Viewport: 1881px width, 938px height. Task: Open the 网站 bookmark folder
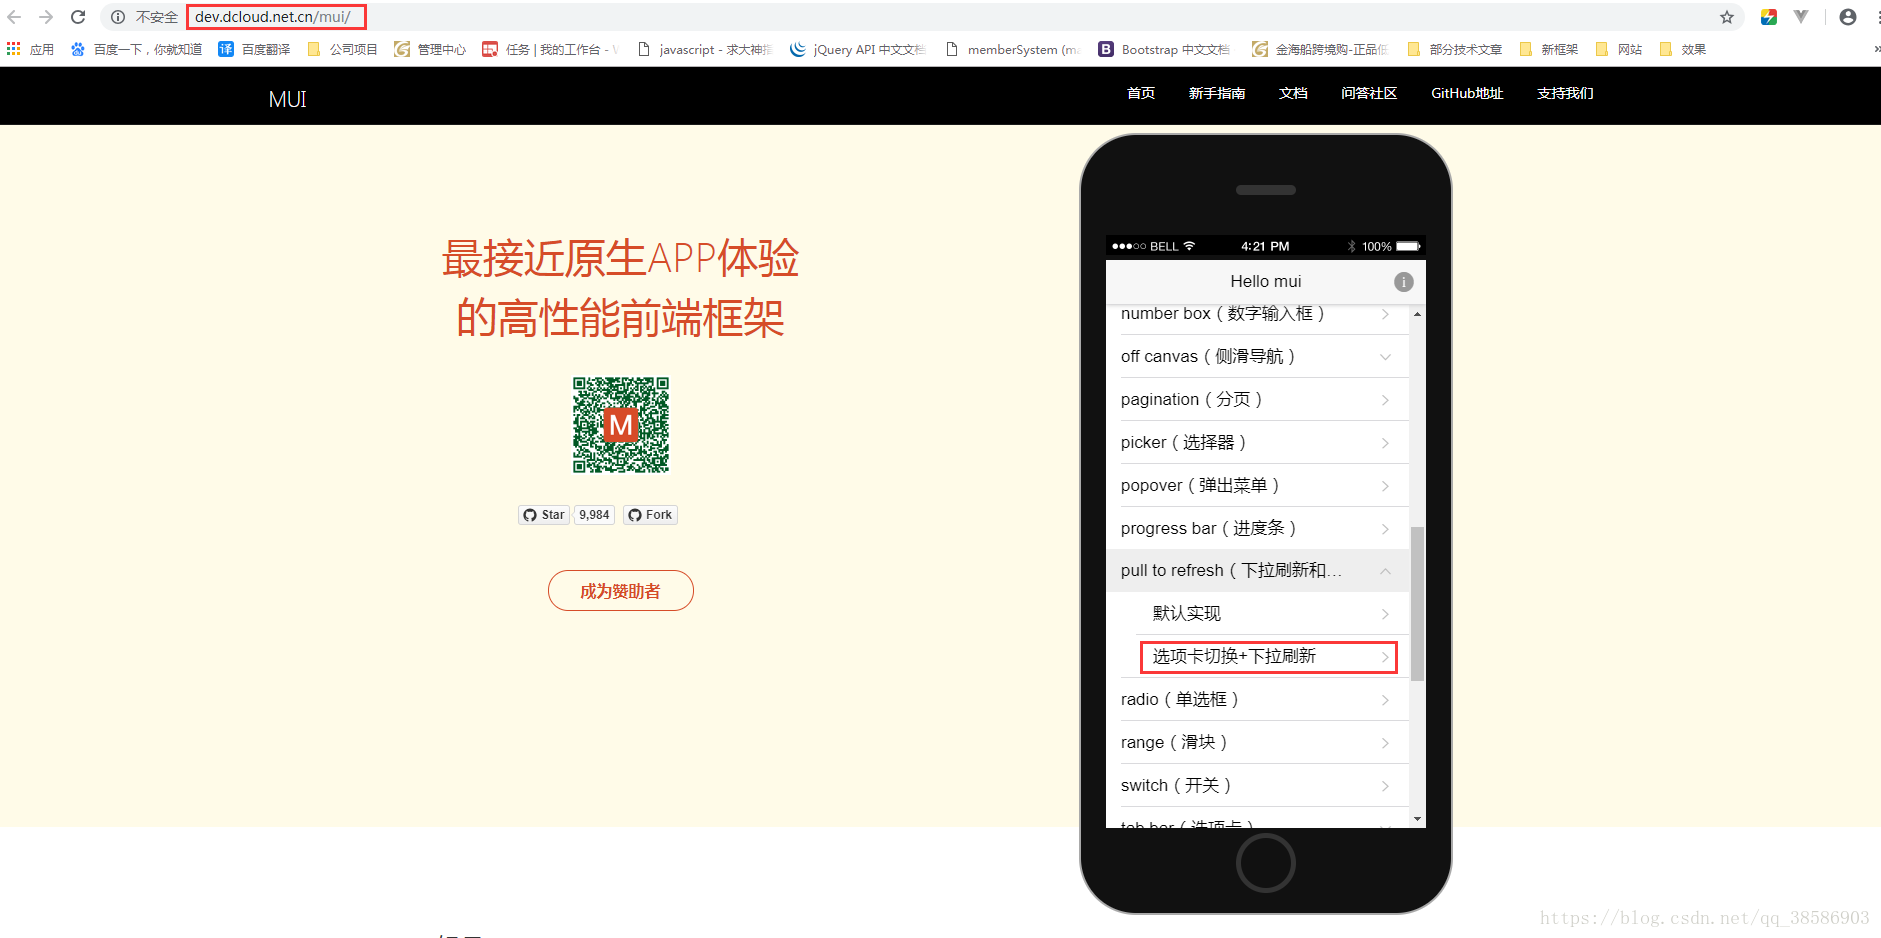click(x=1619, y=49)
